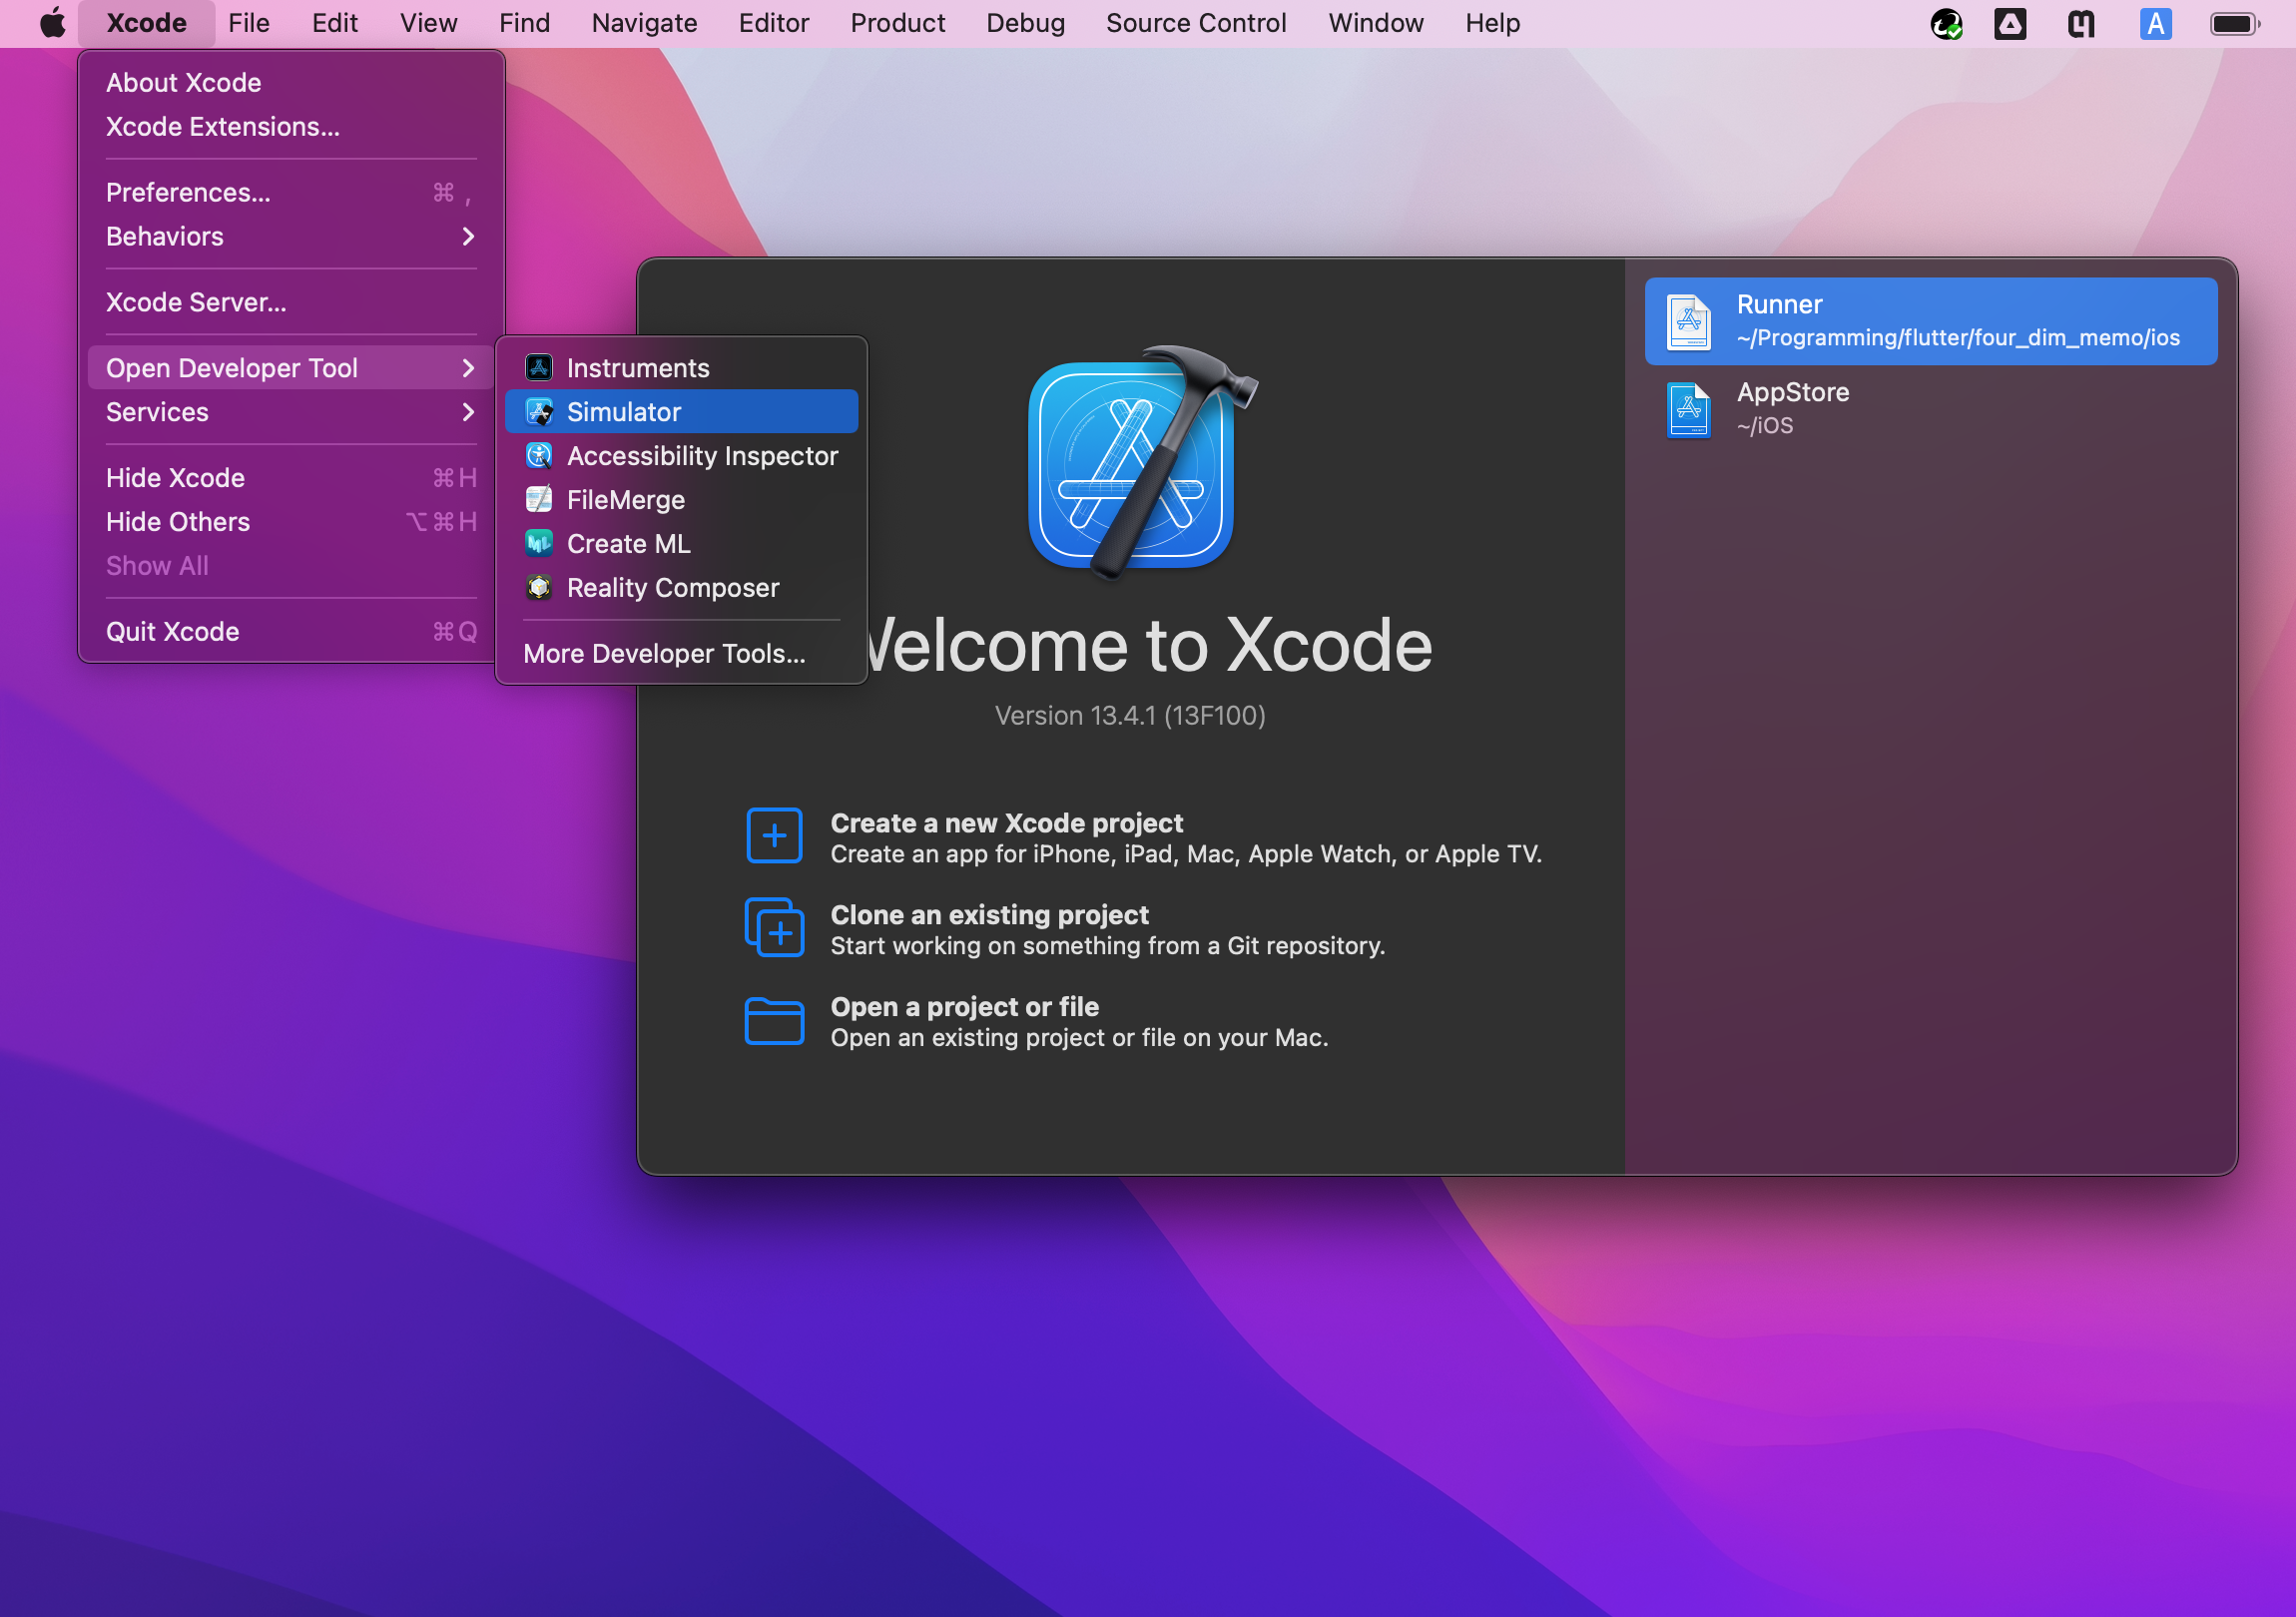Open the Debug menu
Screen dimensions: 2296x1617
(1025, 23)
